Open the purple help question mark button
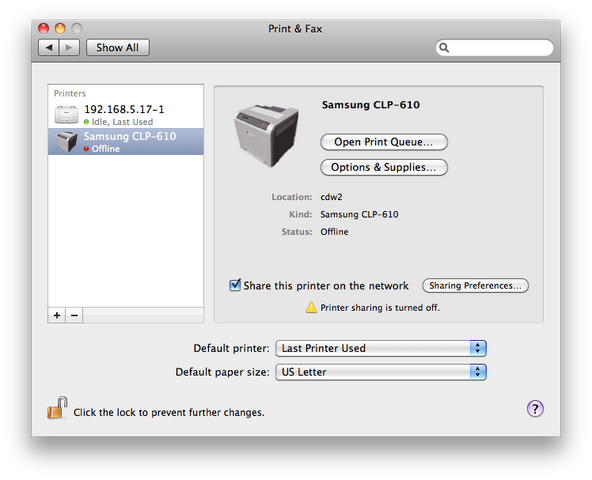The width and height of the screenshot is (592, 480). (535, 409)
